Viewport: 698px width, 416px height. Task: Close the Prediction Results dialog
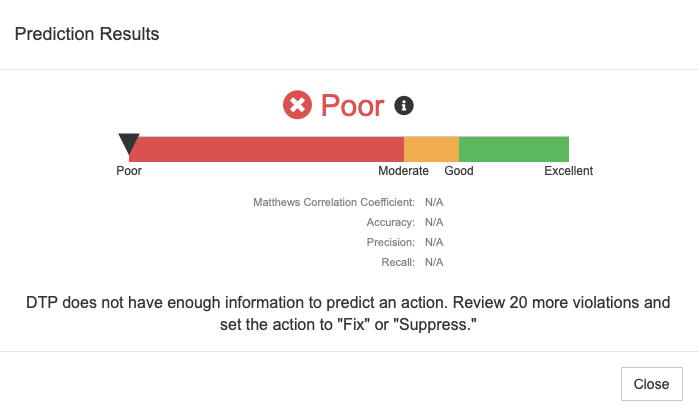(x=652, y=384)
